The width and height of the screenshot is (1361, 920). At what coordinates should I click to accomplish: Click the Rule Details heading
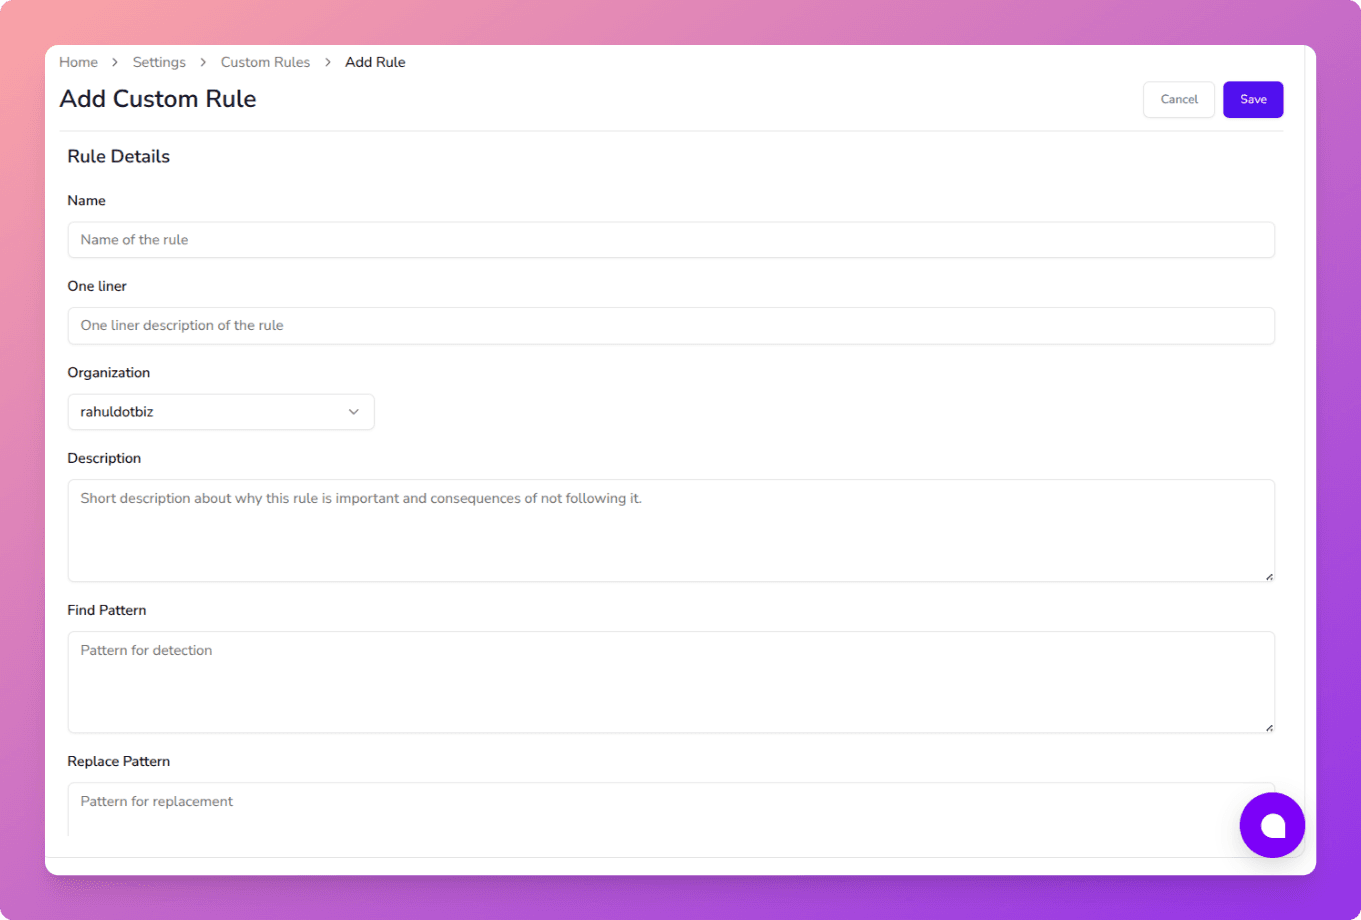119,156
